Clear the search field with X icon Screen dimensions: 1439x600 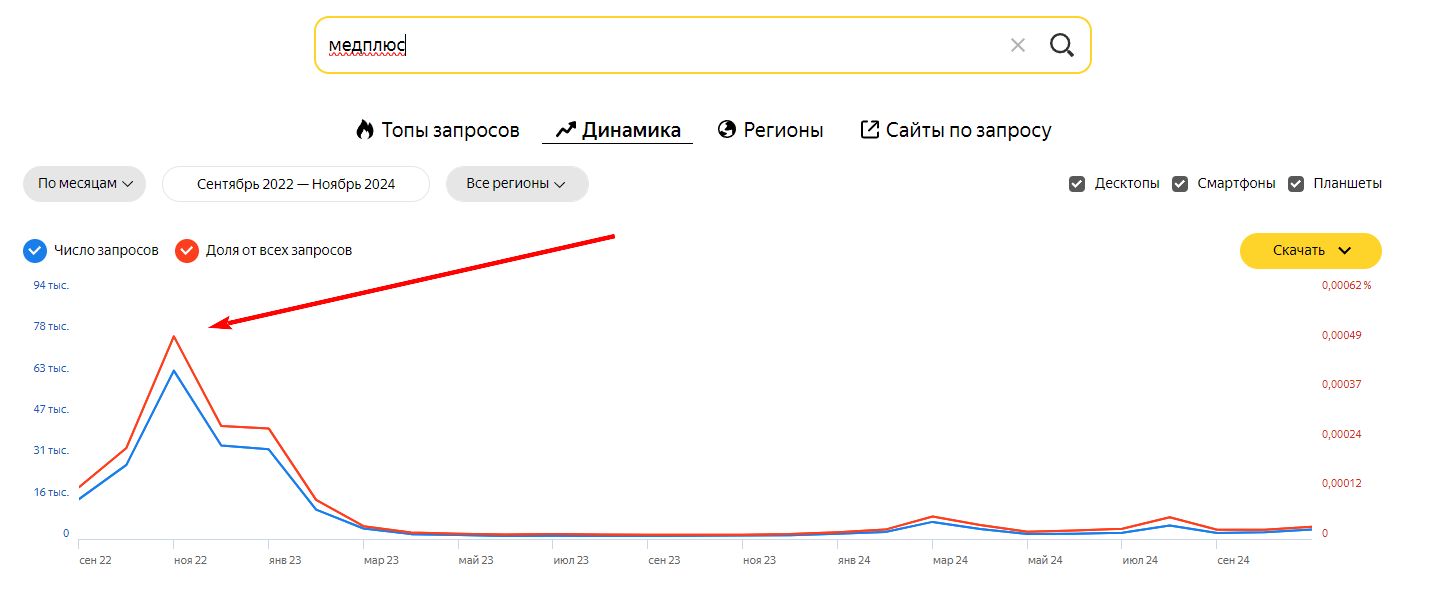pos(1018,45)
